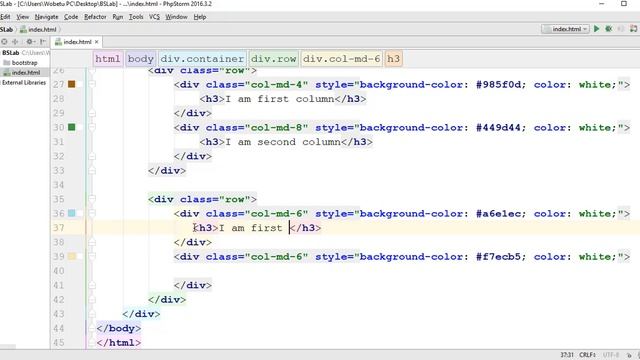Open the Navigate menu
Viewport: 640px width, 360px height.
click(47, 17)
